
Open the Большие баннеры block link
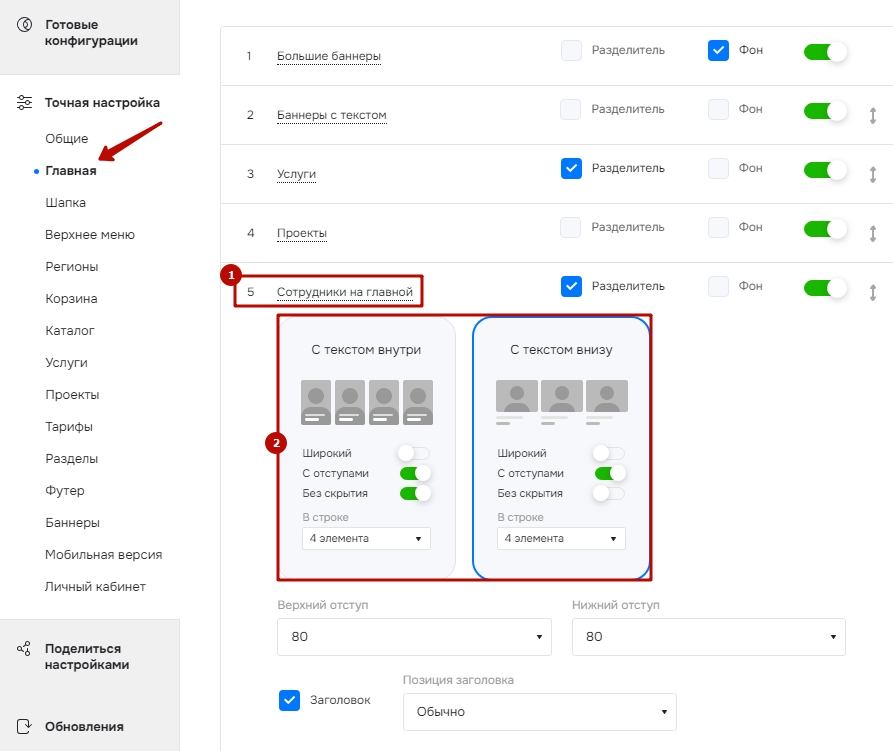tap(329, 56)
